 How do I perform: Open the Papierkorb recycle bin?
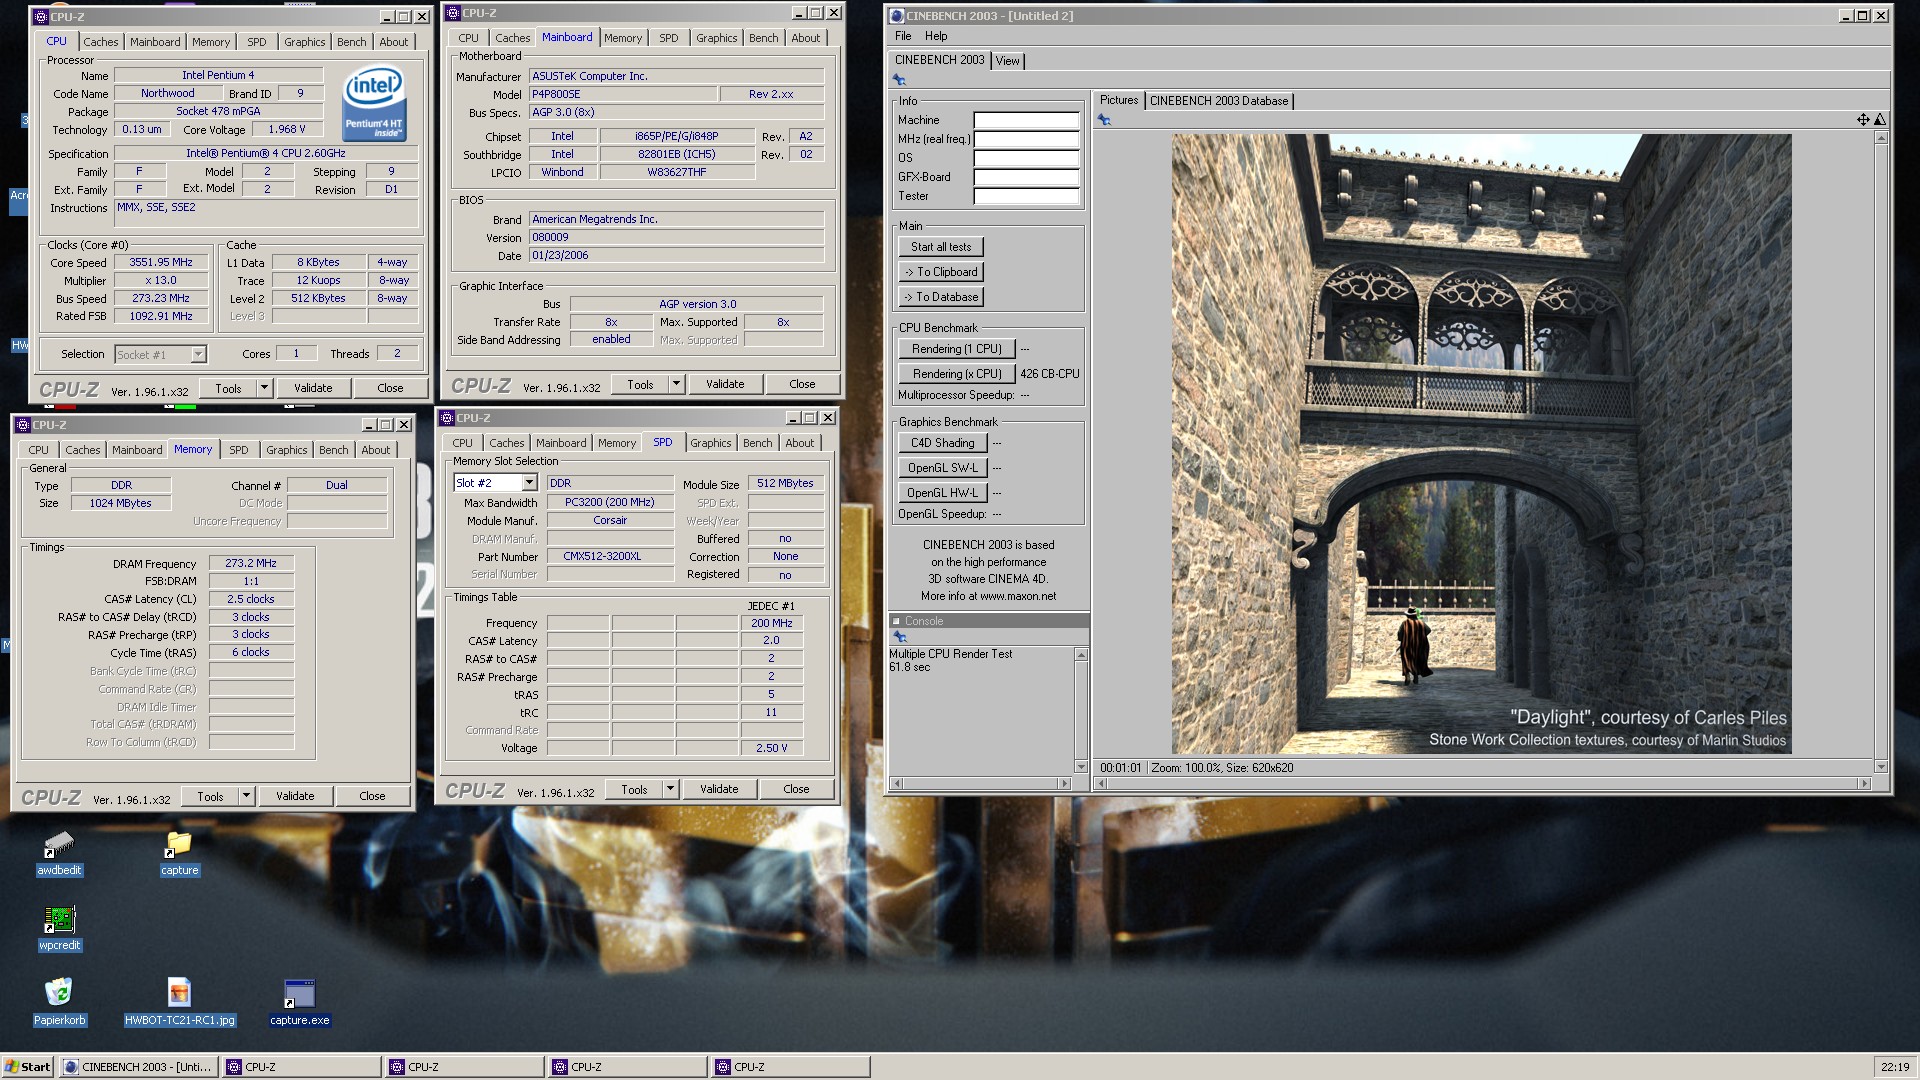(59, 992)
